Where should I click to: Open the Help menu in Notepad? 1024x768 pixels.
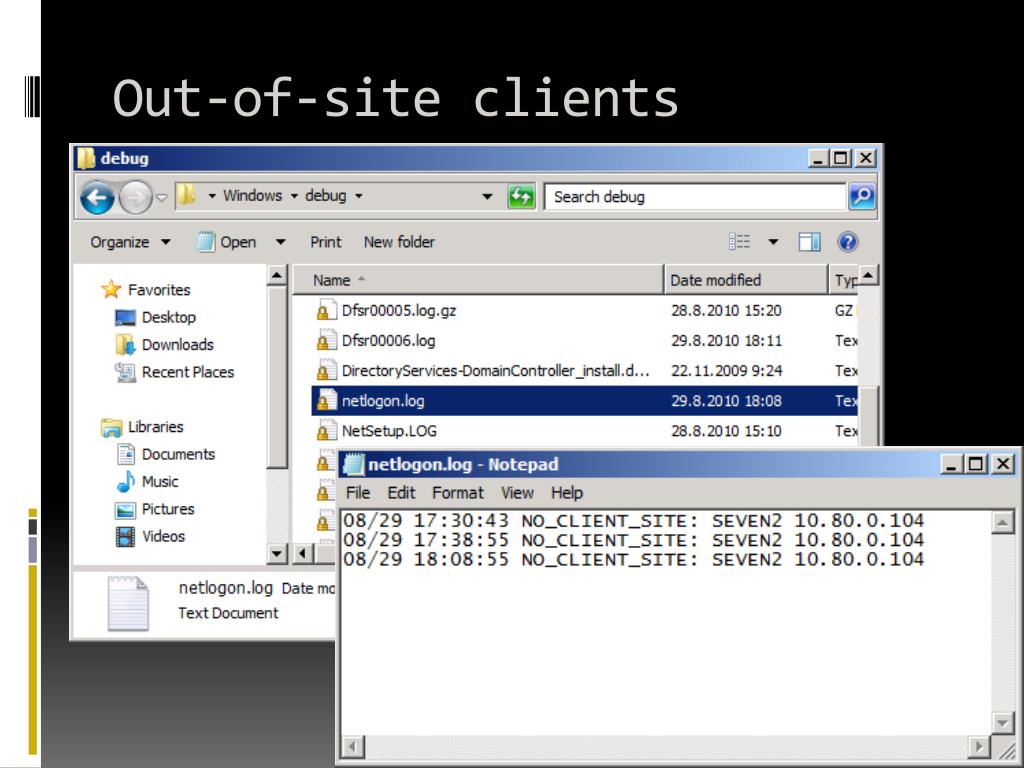coord(567,492)
